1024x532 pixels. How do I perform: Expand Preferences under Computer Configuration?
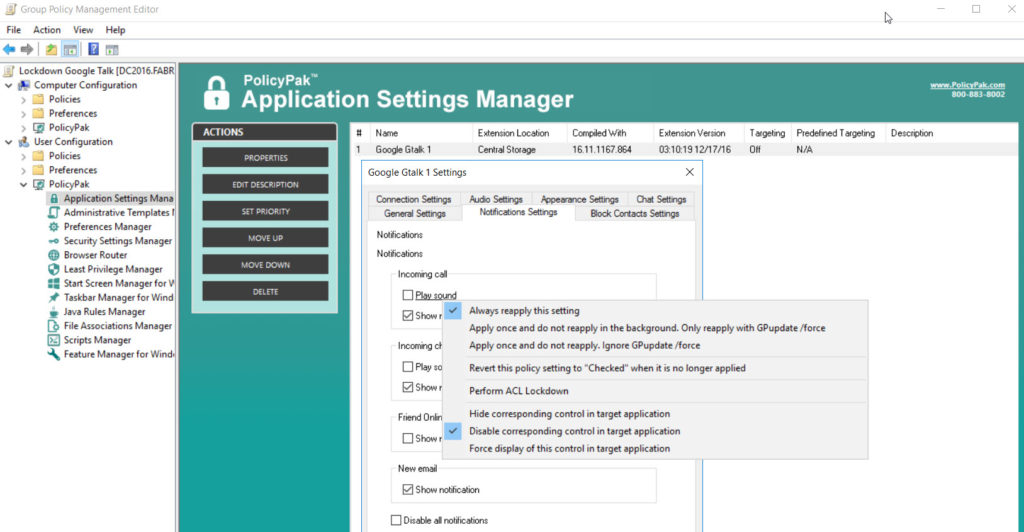click(24, 114)
